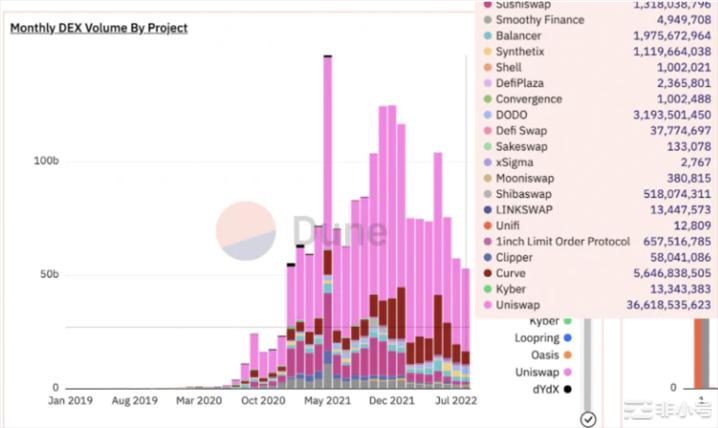Click the Dec 2021 x-axis label
The width and height of the screenshot is (718, 428).
click(390, 400)
